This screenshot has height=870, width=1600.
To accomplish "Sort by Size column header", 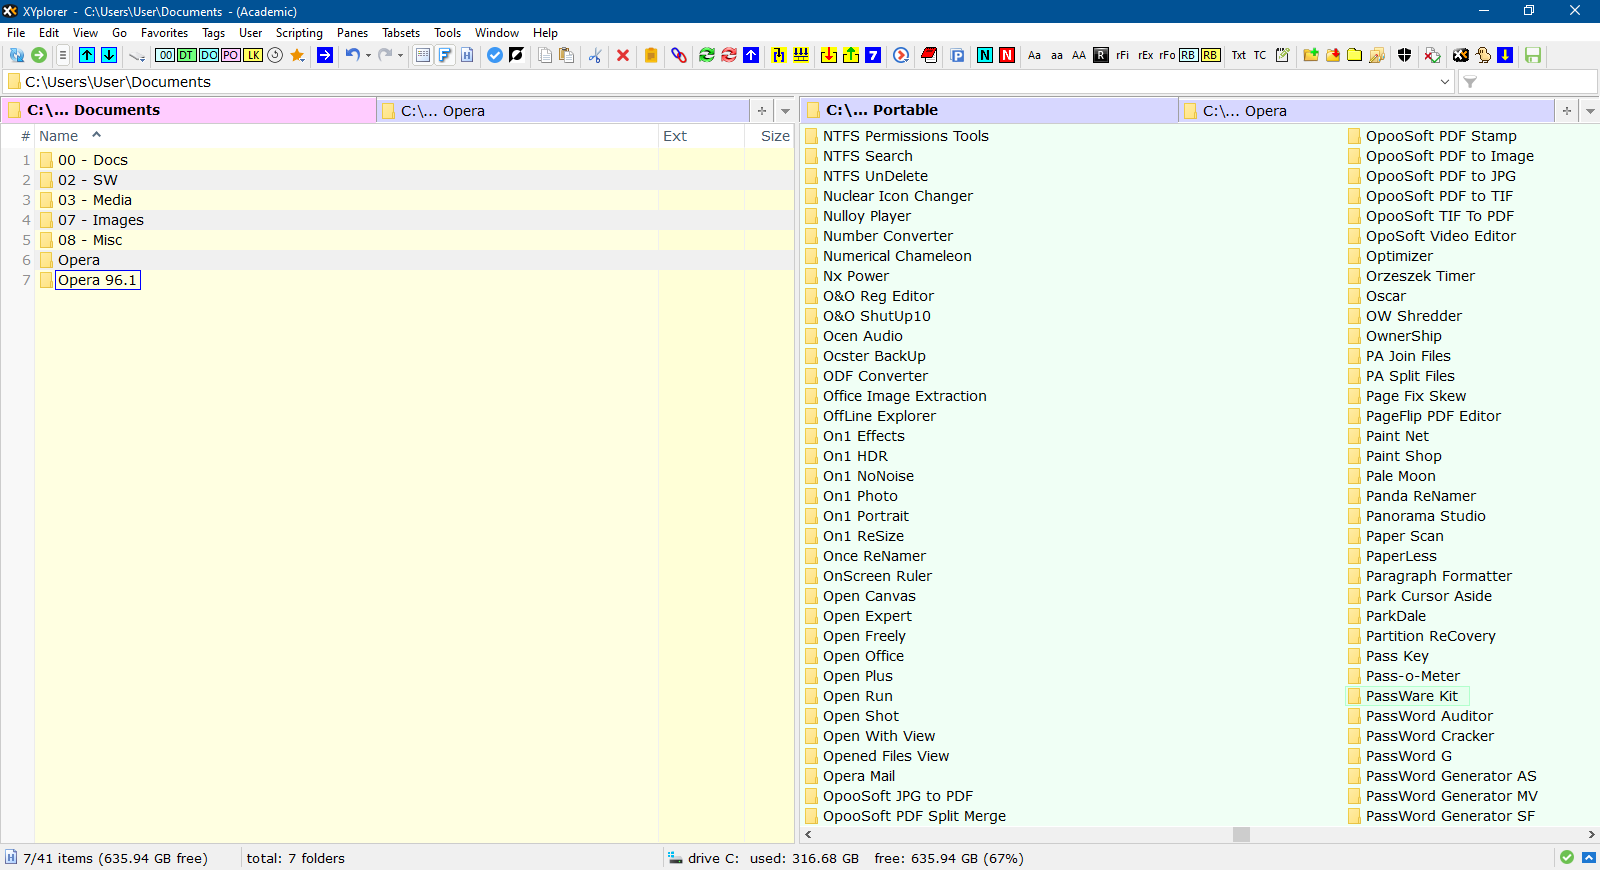I will click(x=770, y=136).
